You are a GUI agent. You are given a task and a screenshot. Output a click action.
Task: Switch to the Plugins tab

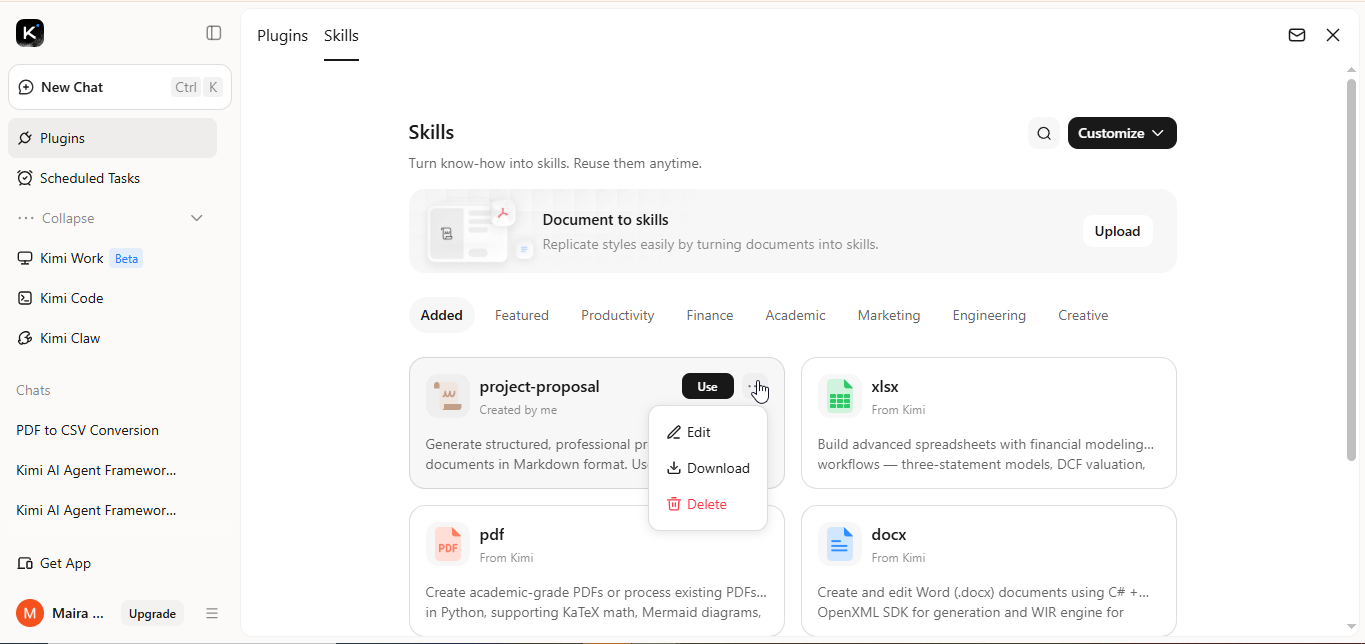(x=283, y=36)
